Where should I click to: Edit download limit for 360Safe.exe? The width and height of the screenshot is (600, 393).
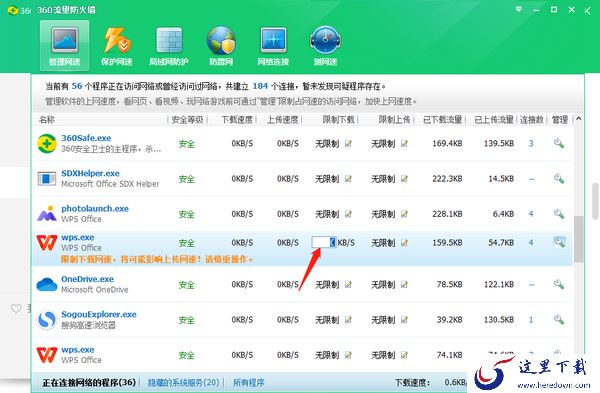(x=348, y=144)
